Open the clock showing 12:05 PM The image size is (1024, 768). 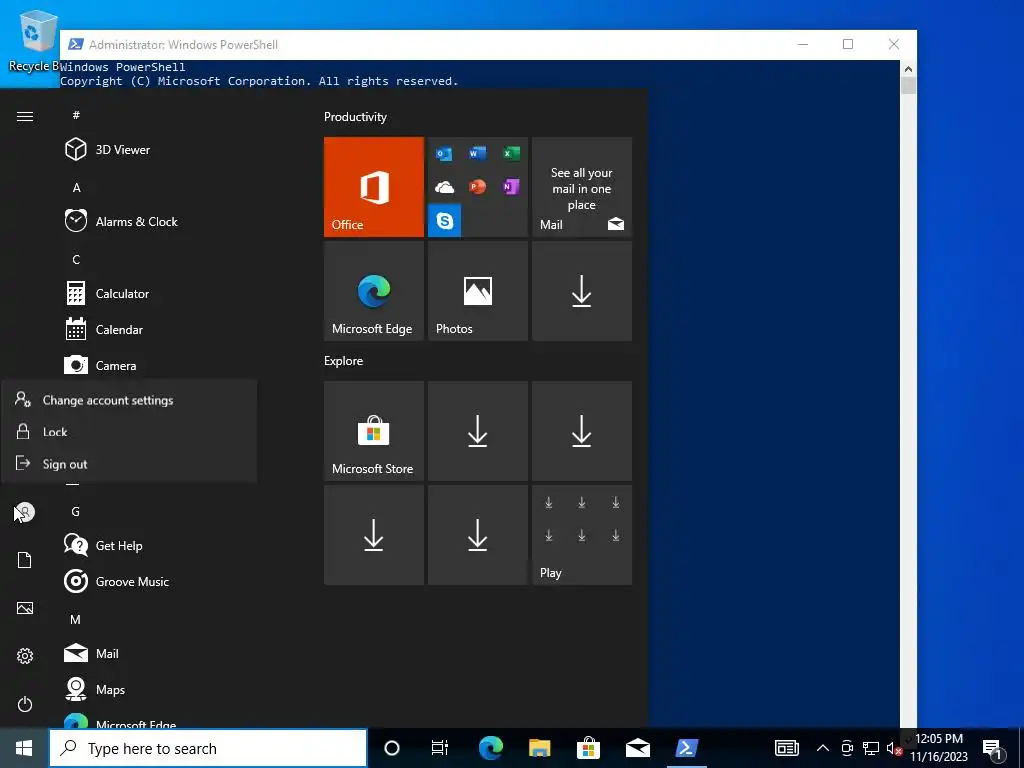pos(939,748)
